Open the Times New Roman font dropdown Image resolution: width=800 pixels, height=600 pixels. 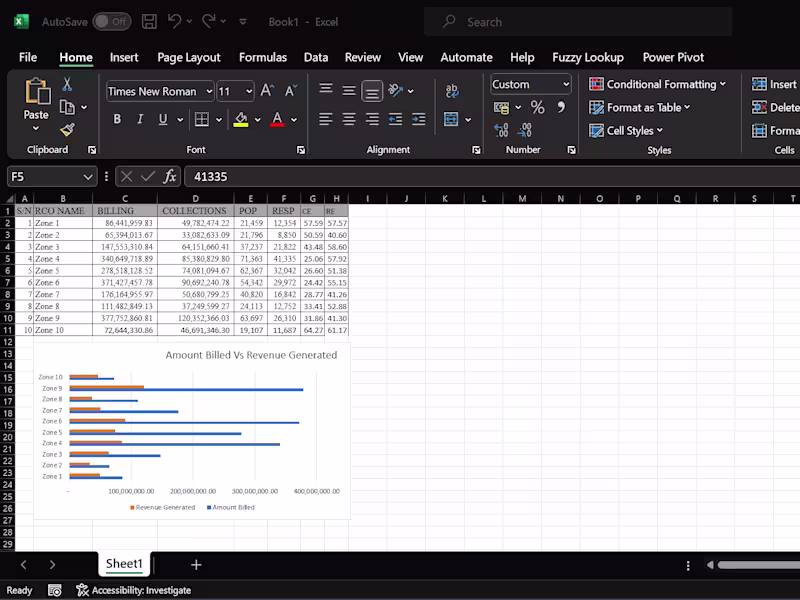tap(209, 91)
